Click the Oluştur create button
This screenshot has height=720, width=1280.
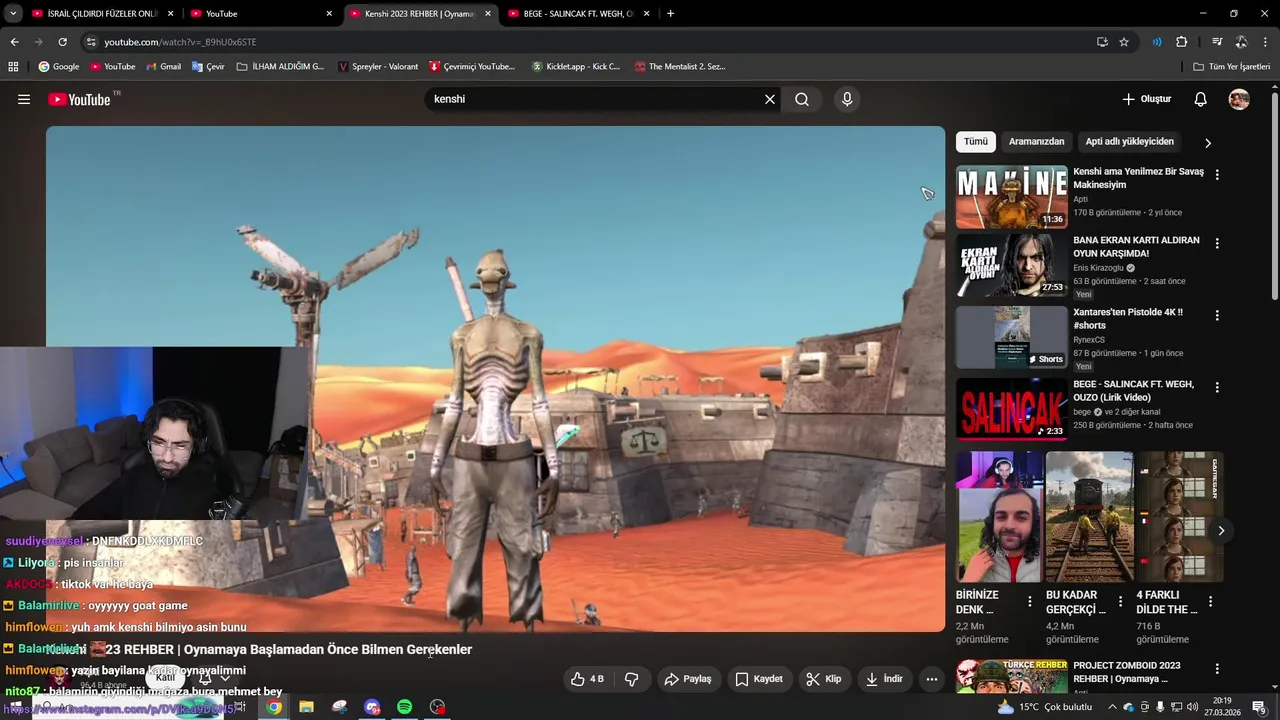pos(1147,99)
